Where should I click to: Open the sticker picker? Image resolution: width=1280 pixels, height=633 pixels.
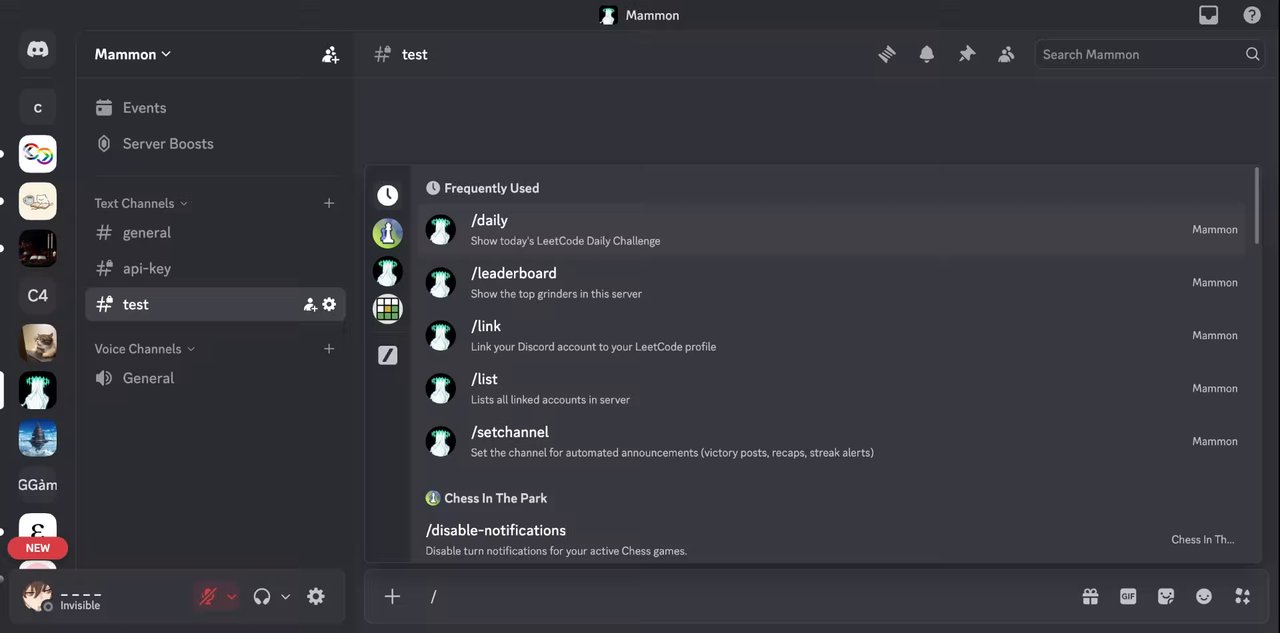1166,597
